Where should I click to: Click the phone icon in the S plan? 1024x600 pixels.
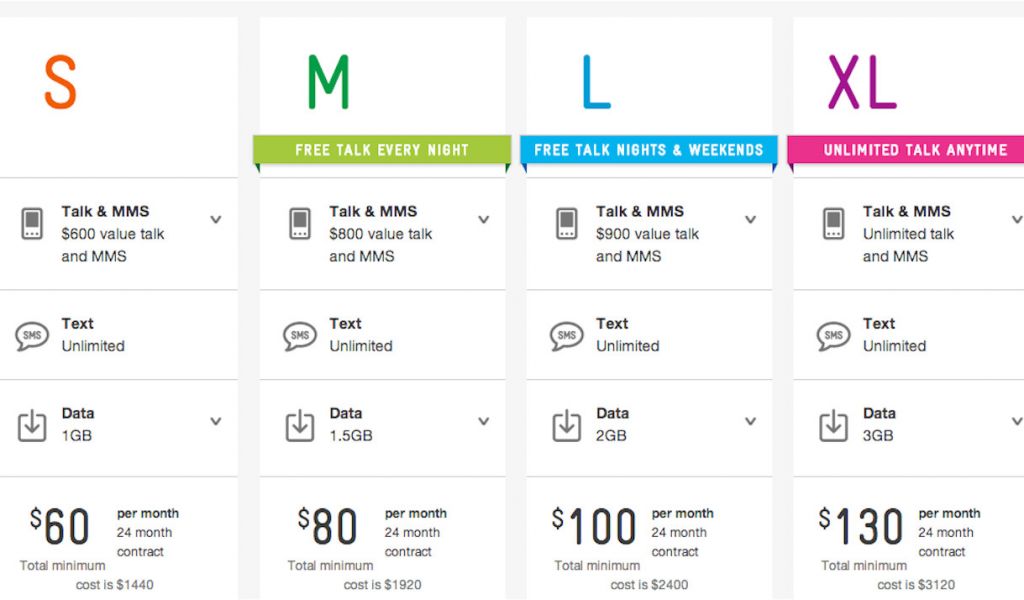tap(32, 223)
